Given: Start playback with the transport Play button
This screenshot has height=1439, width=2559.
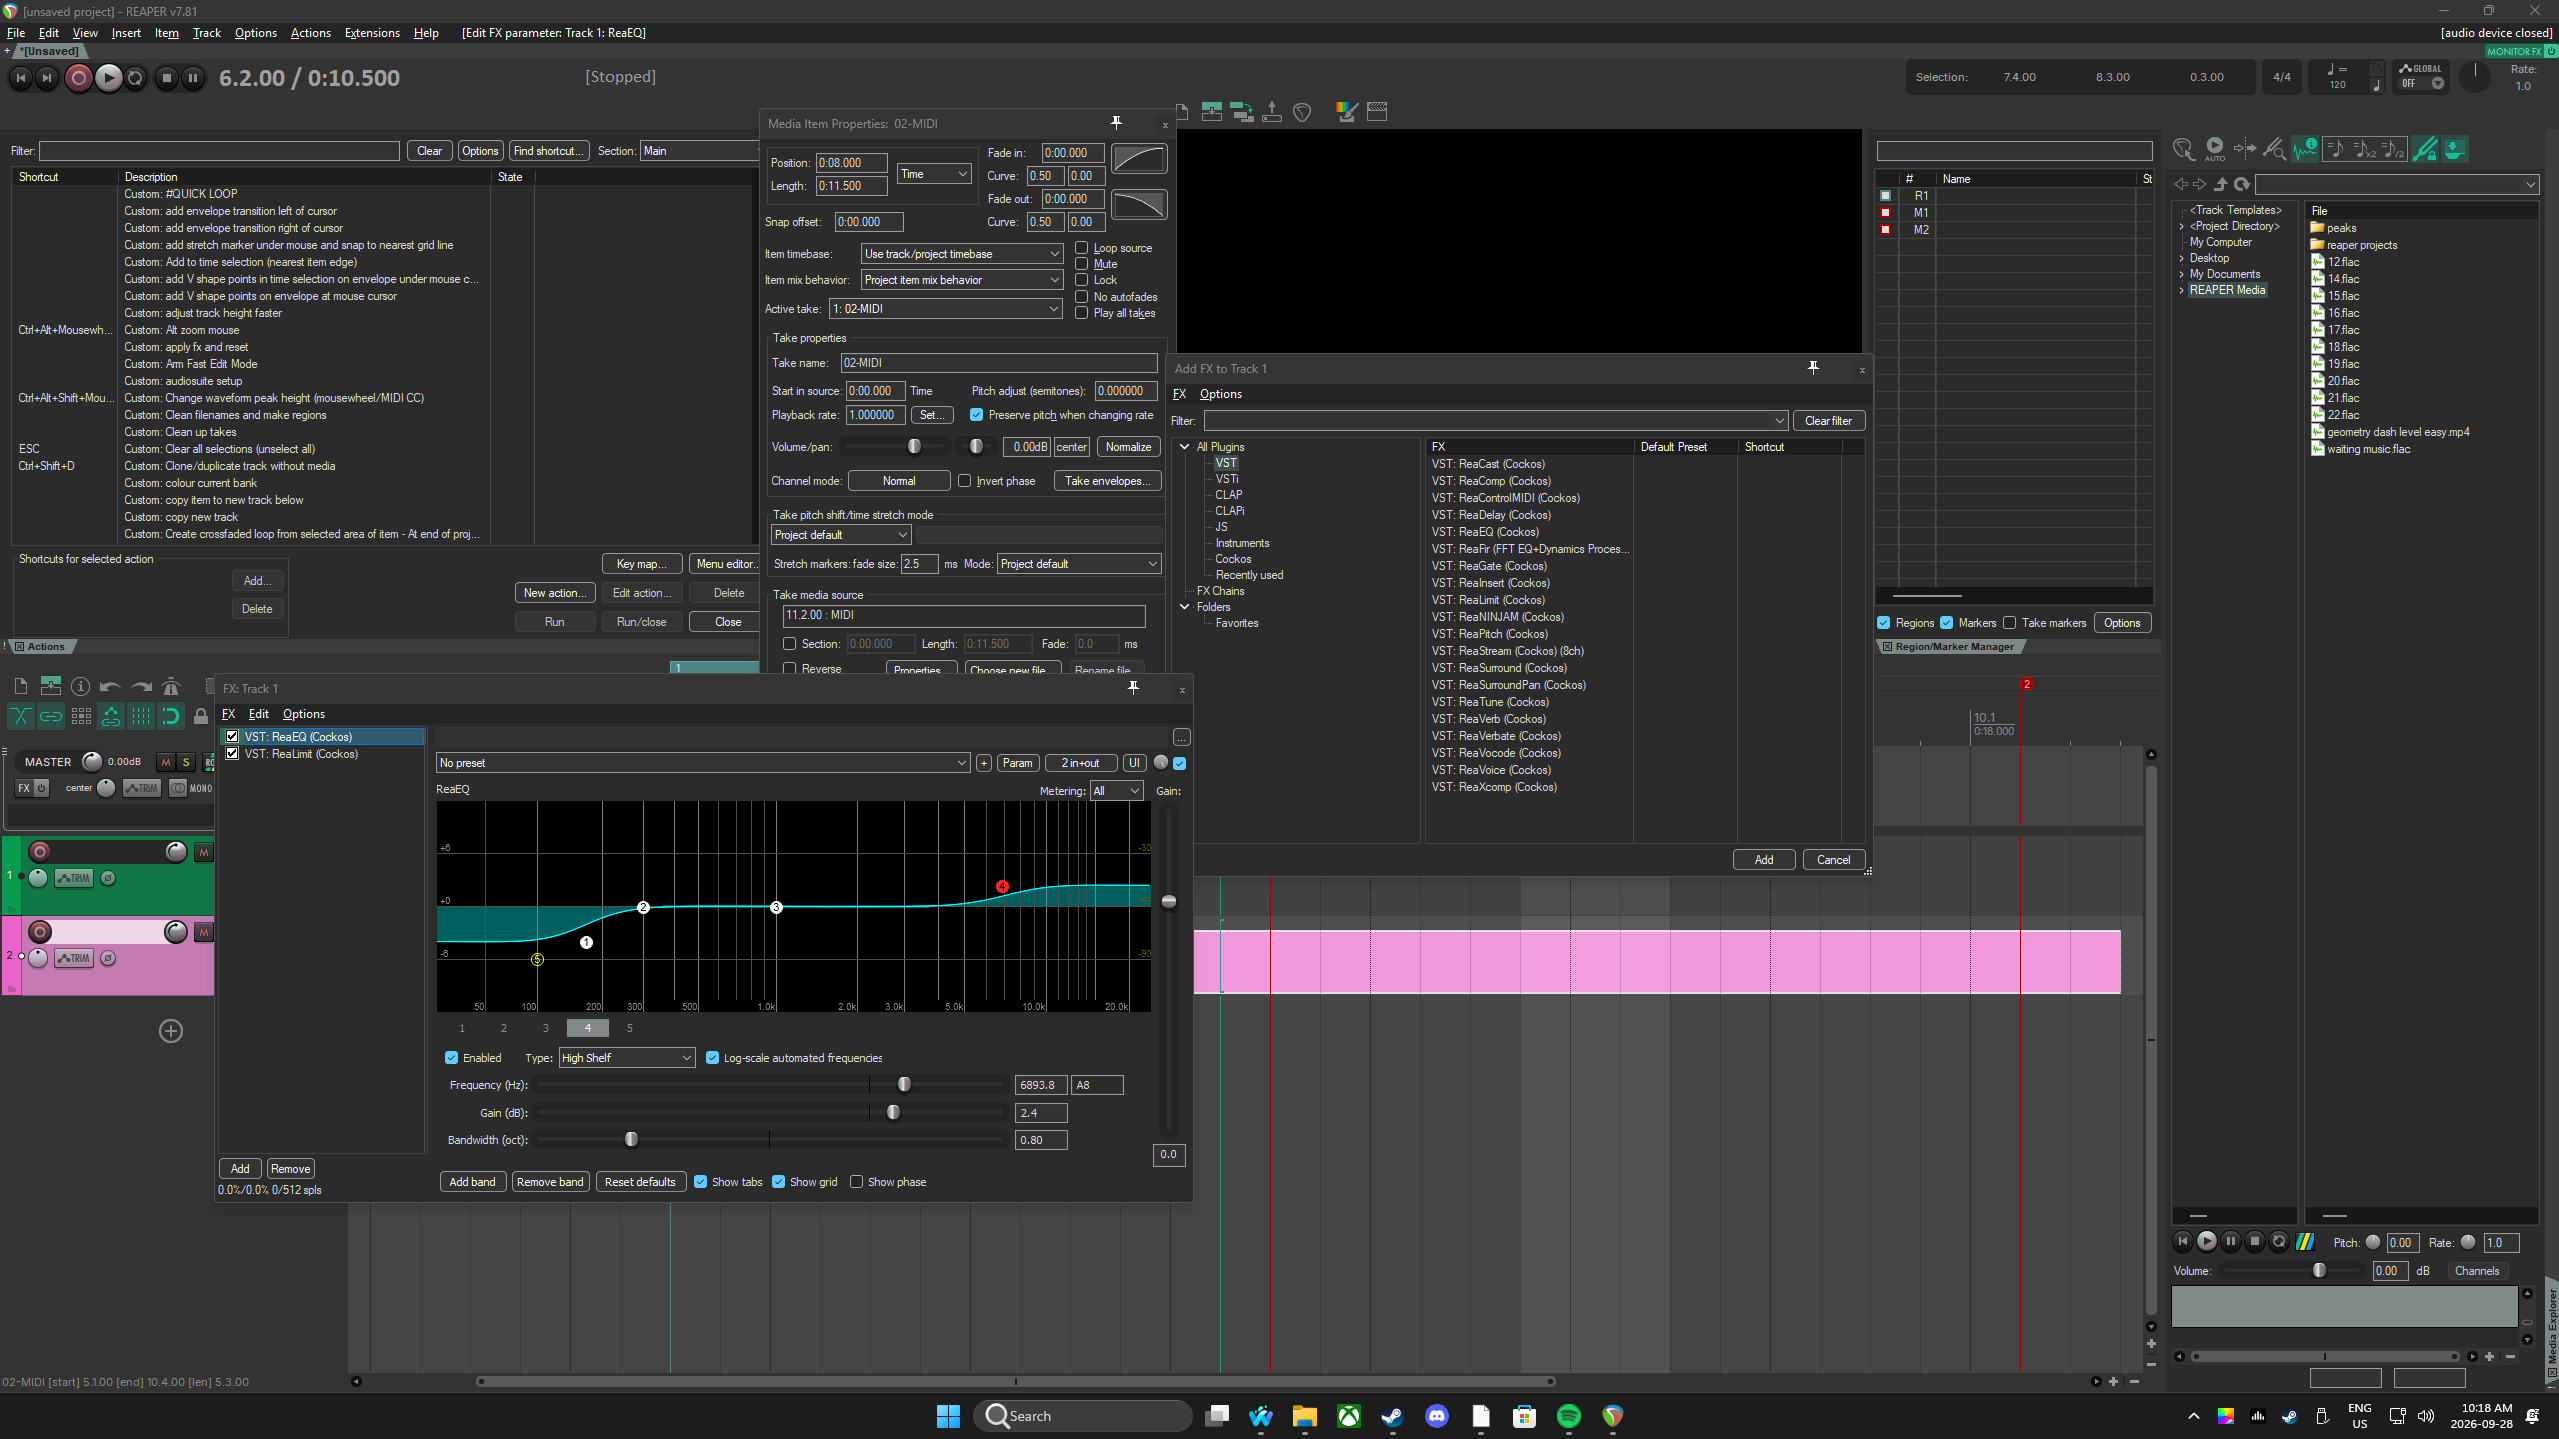Looking at the screenshot, I should click(108, 78).
